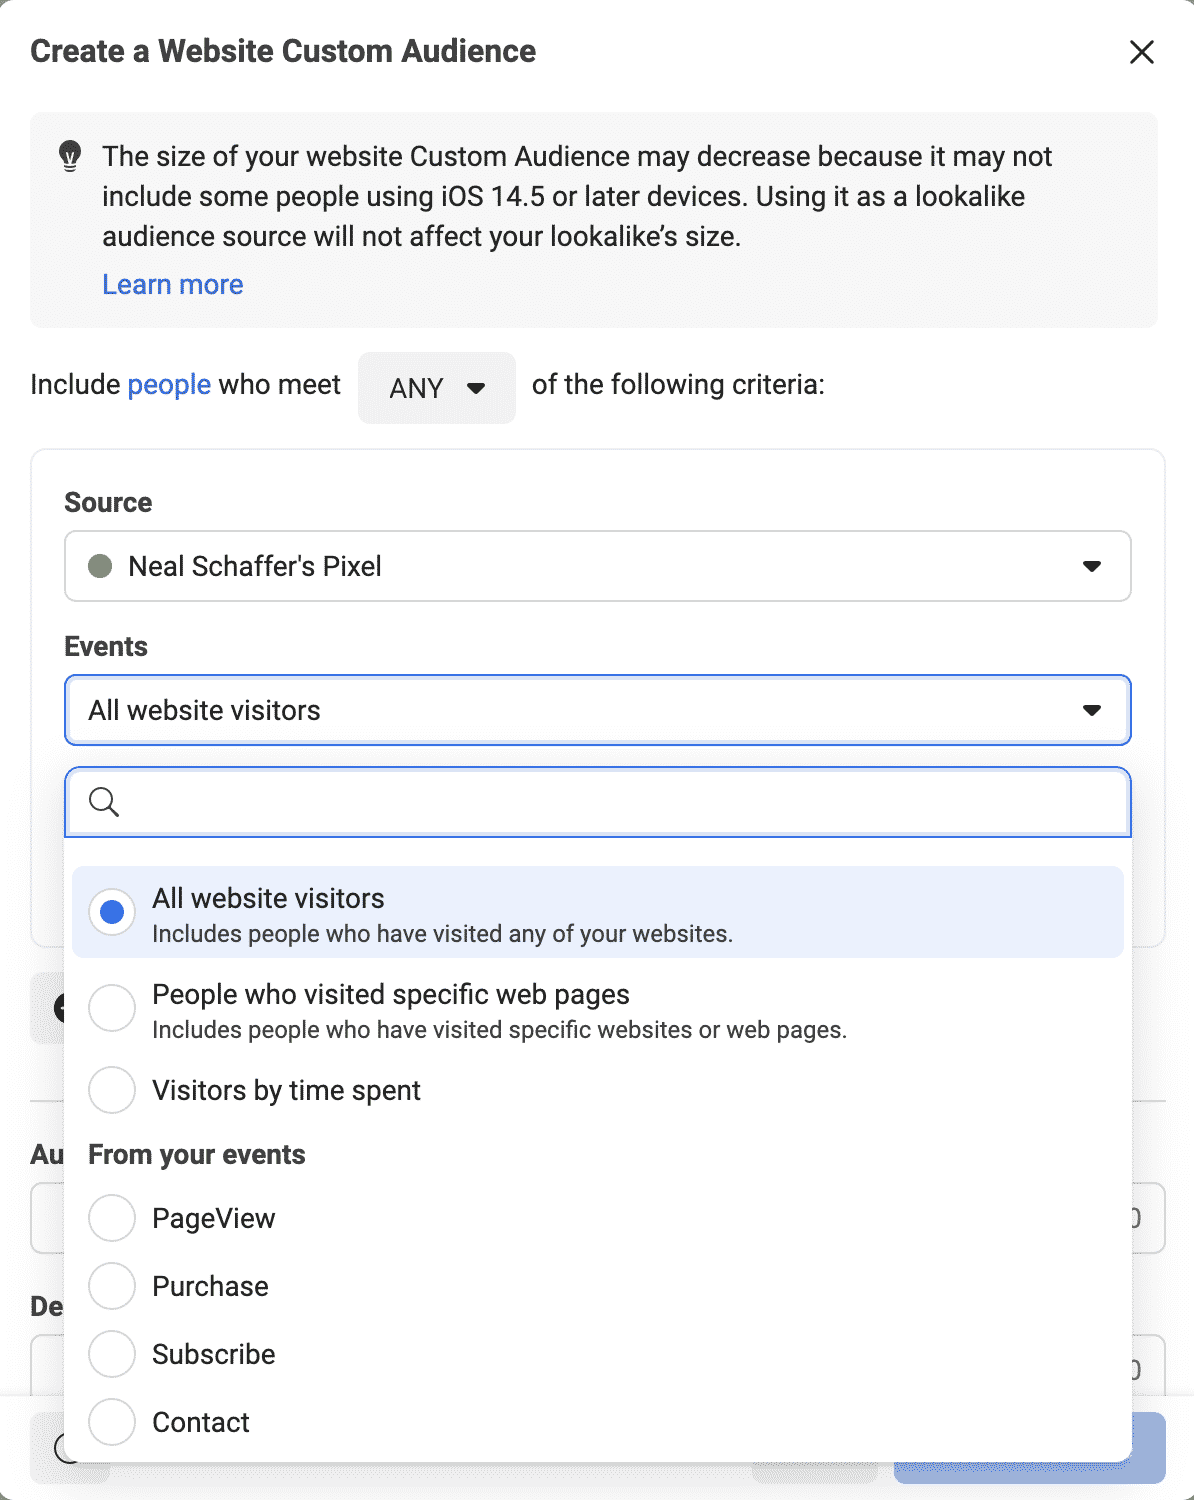Select the Purchase event
This screenshot has width=1194, height=1500.
(112, 1286)
